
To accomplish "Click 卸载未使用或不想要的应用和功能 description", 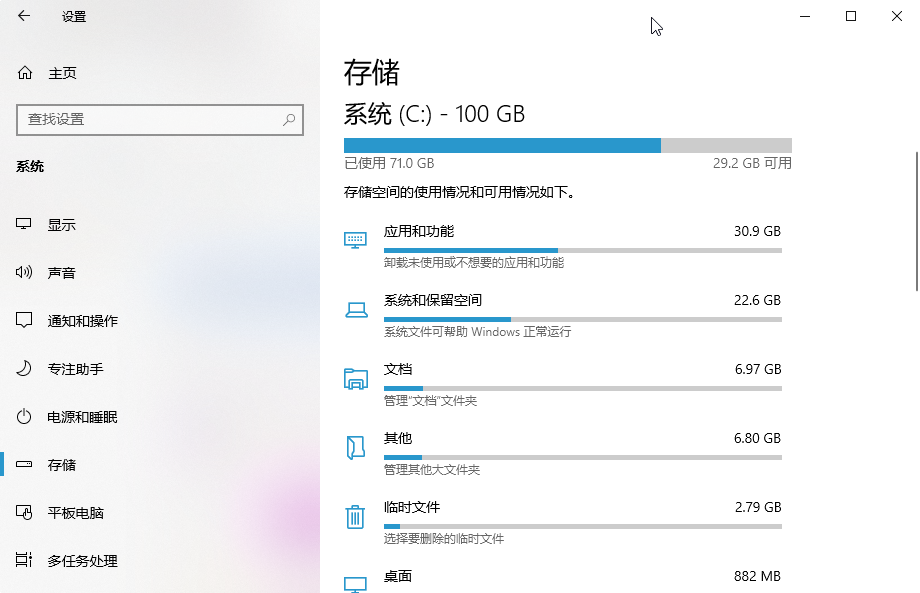I will [x=474, y=263].
